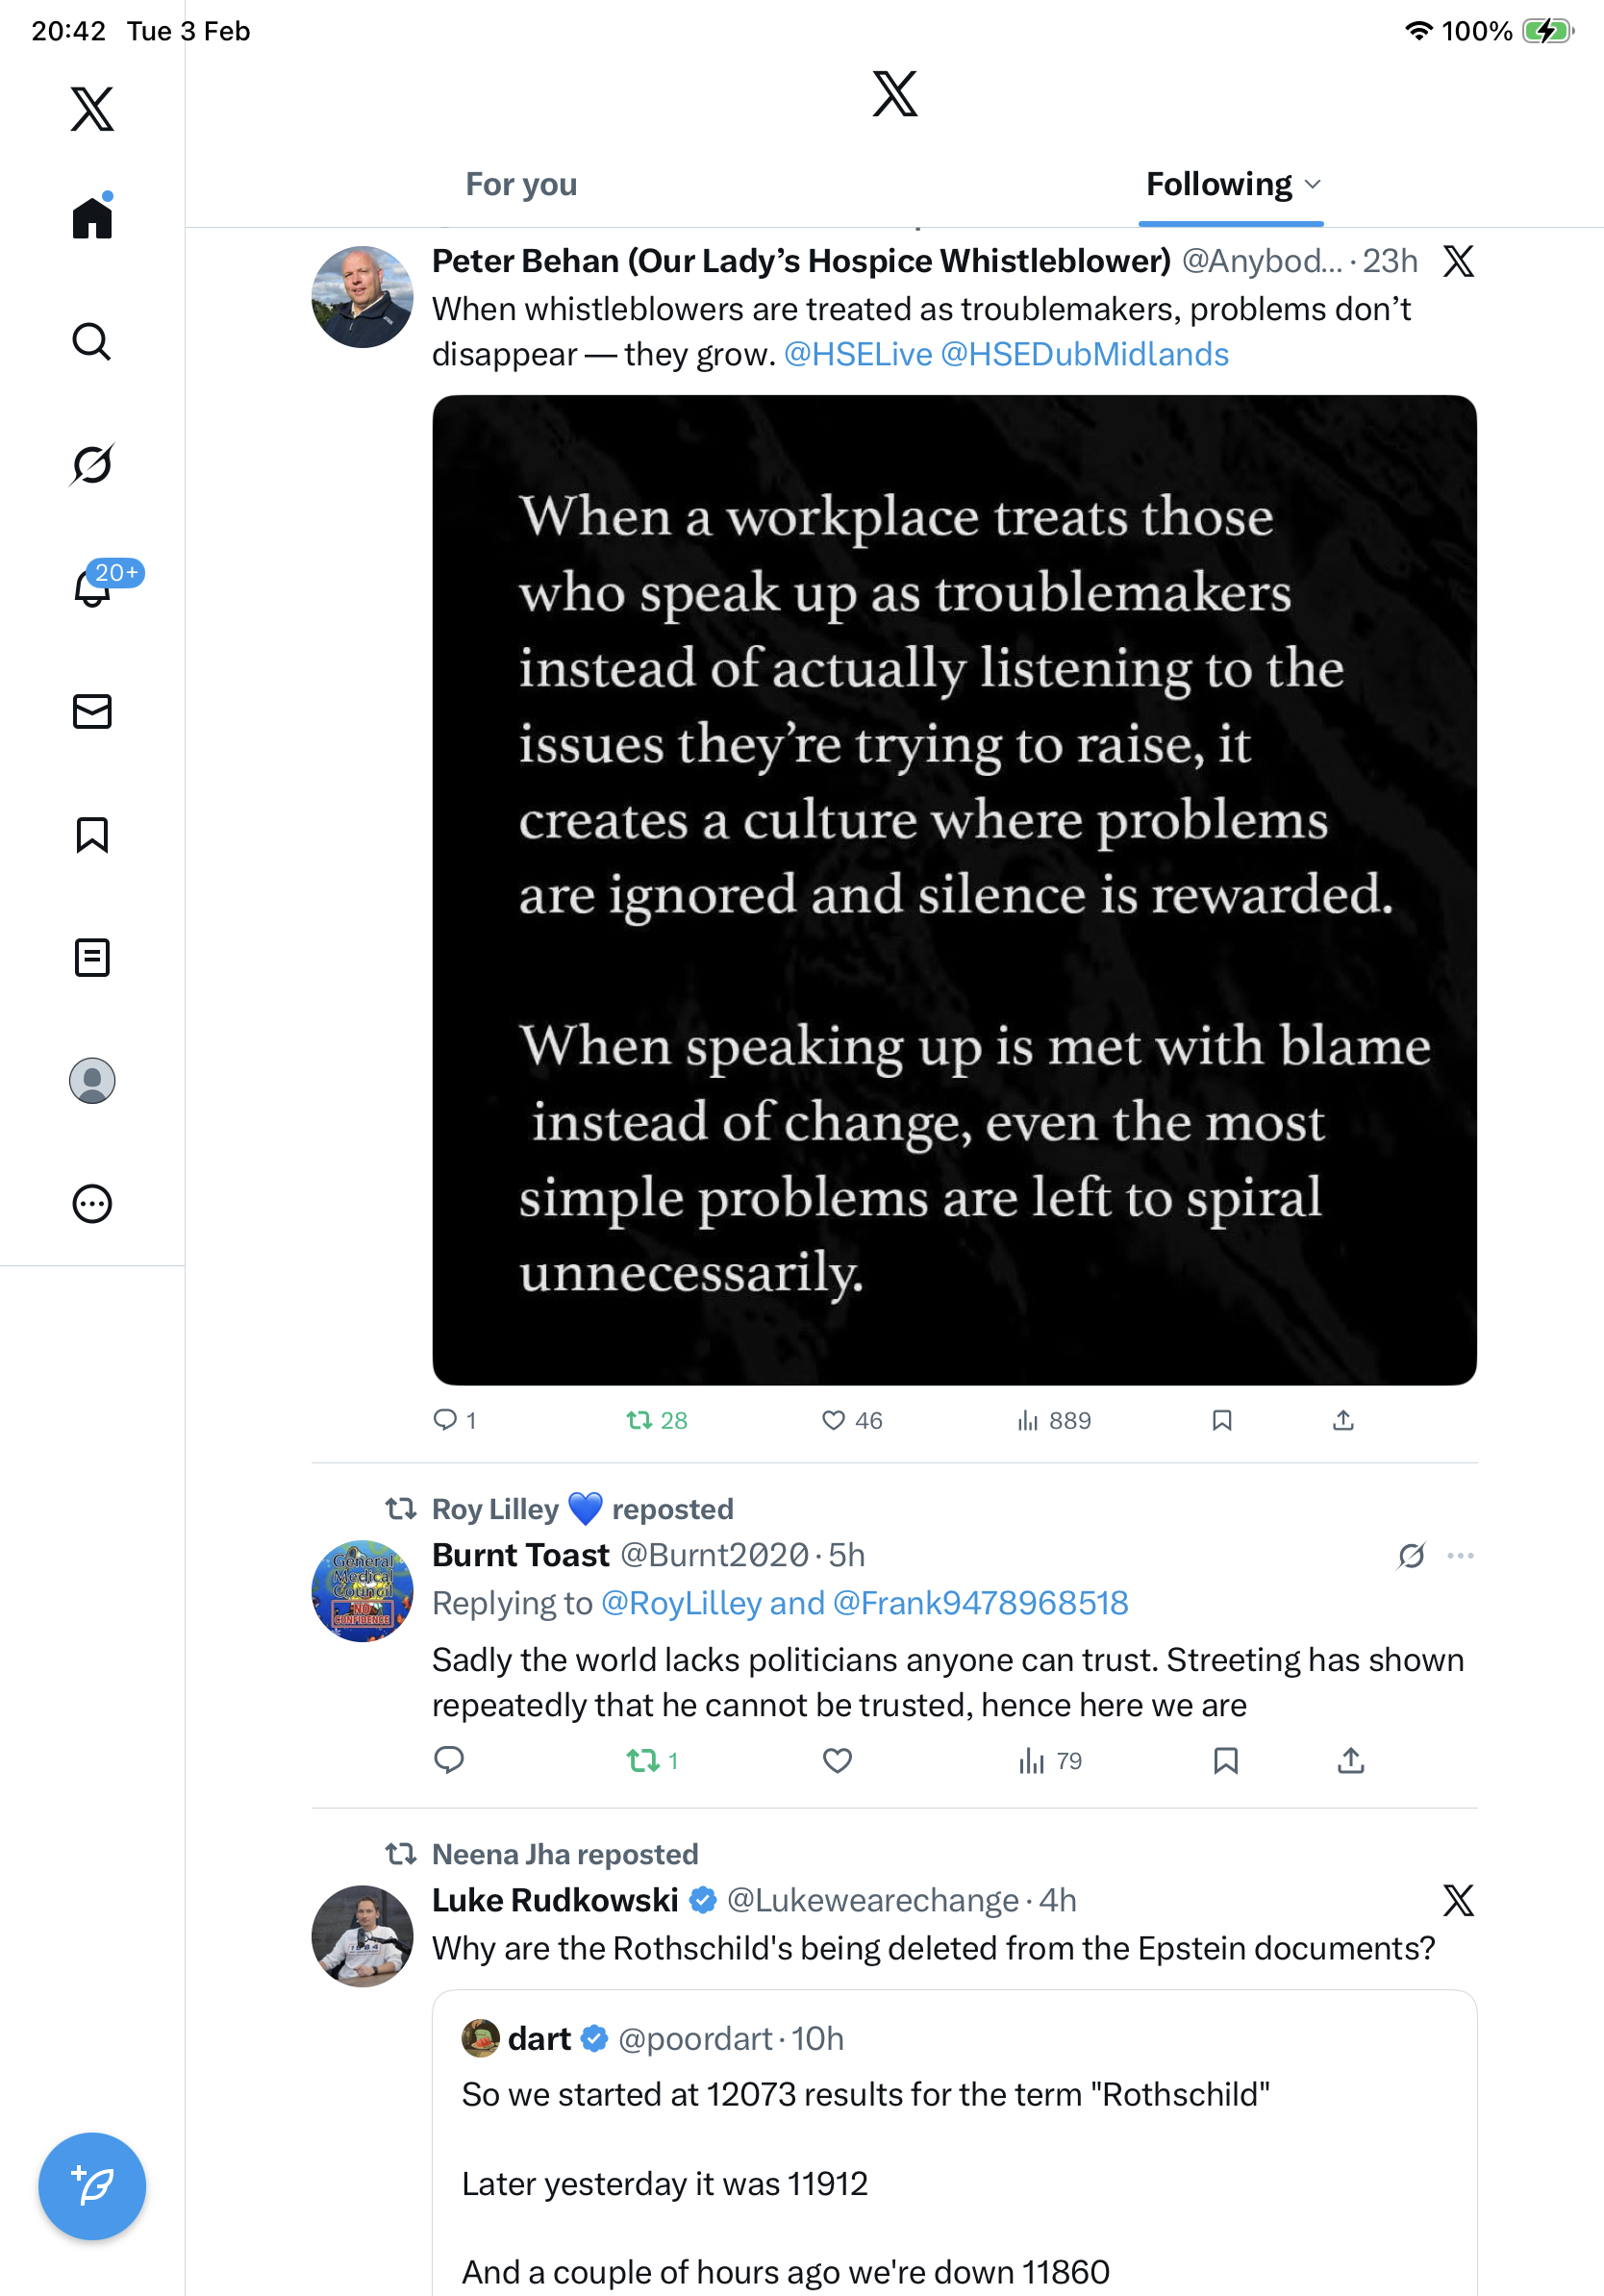This screenshot has height=2296, width=1604.
Task: Bookmark the Burnt Toast reply
Action: [1225, 1761]
